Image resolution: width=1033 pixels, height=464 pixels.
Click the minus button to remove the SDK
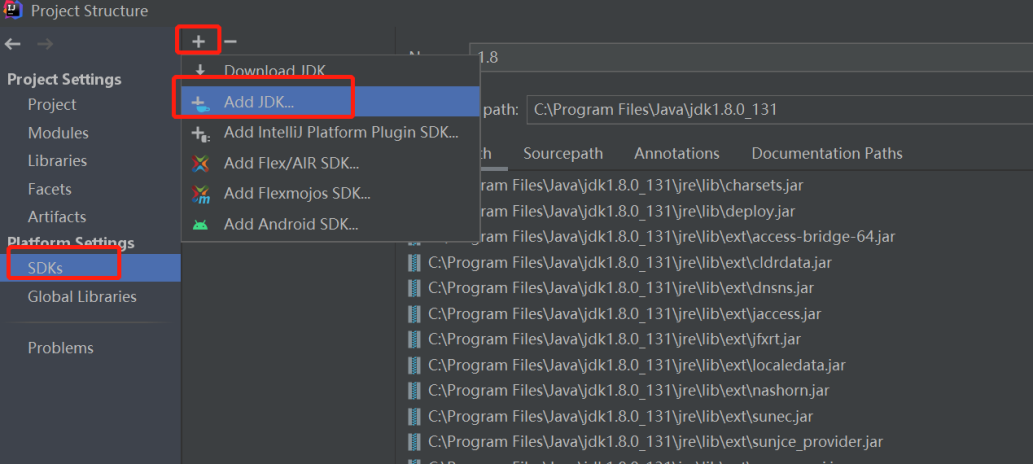point(230,42)
